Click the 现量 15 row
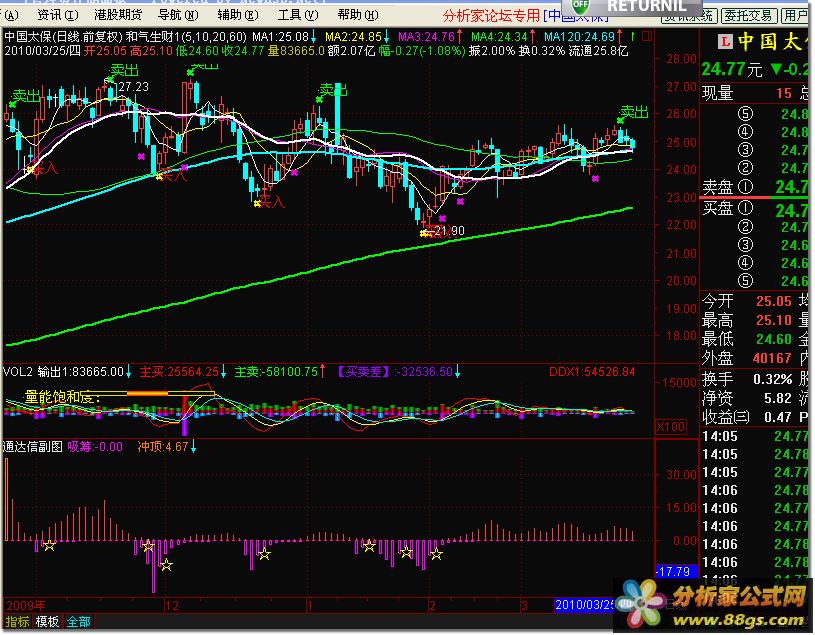815x635 pixels. (747, 93)
